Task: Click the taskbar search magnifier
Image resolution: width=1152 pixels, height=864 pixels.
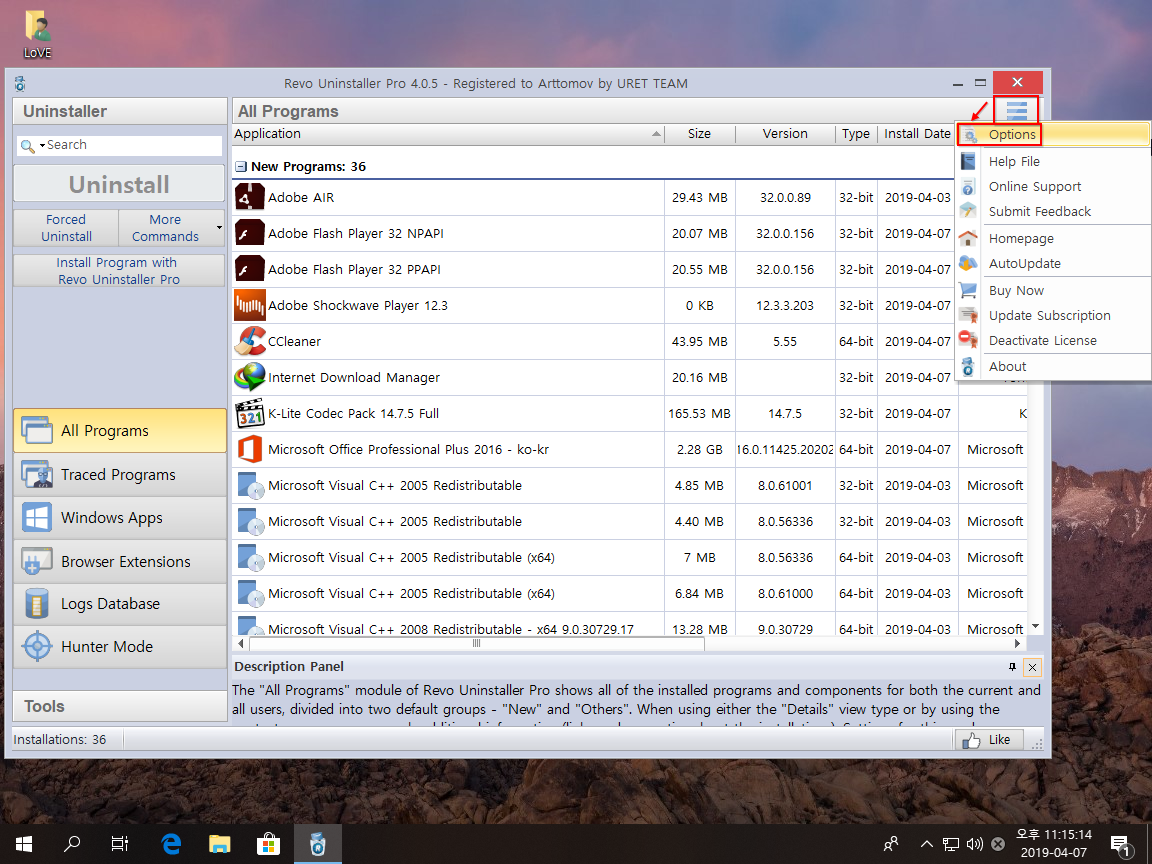Action: tap(72, 843)
